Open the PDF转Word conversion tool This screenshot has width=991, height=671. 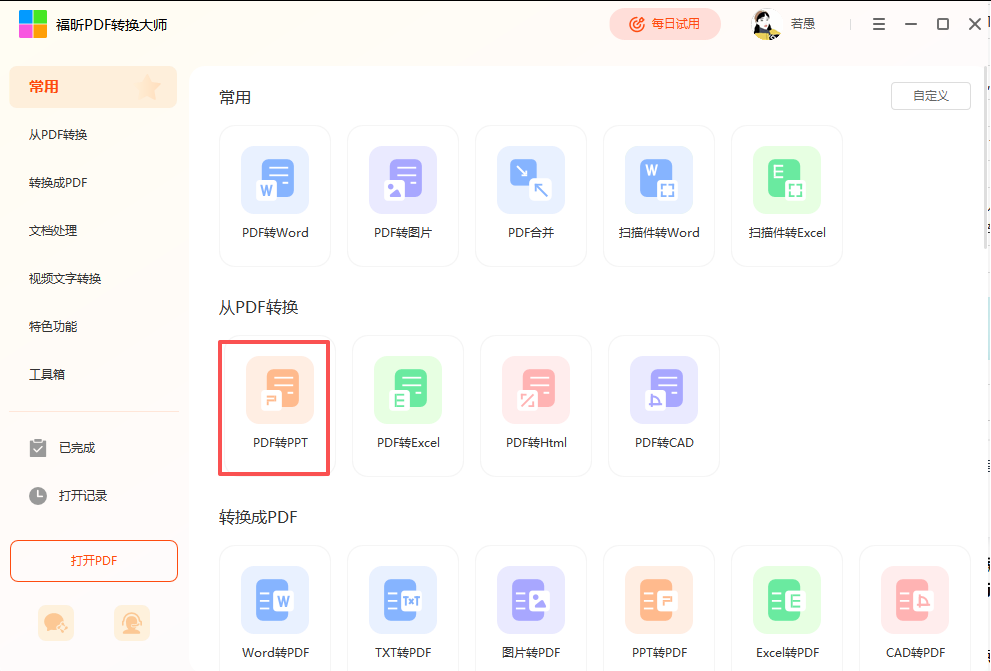pos(275,195)
